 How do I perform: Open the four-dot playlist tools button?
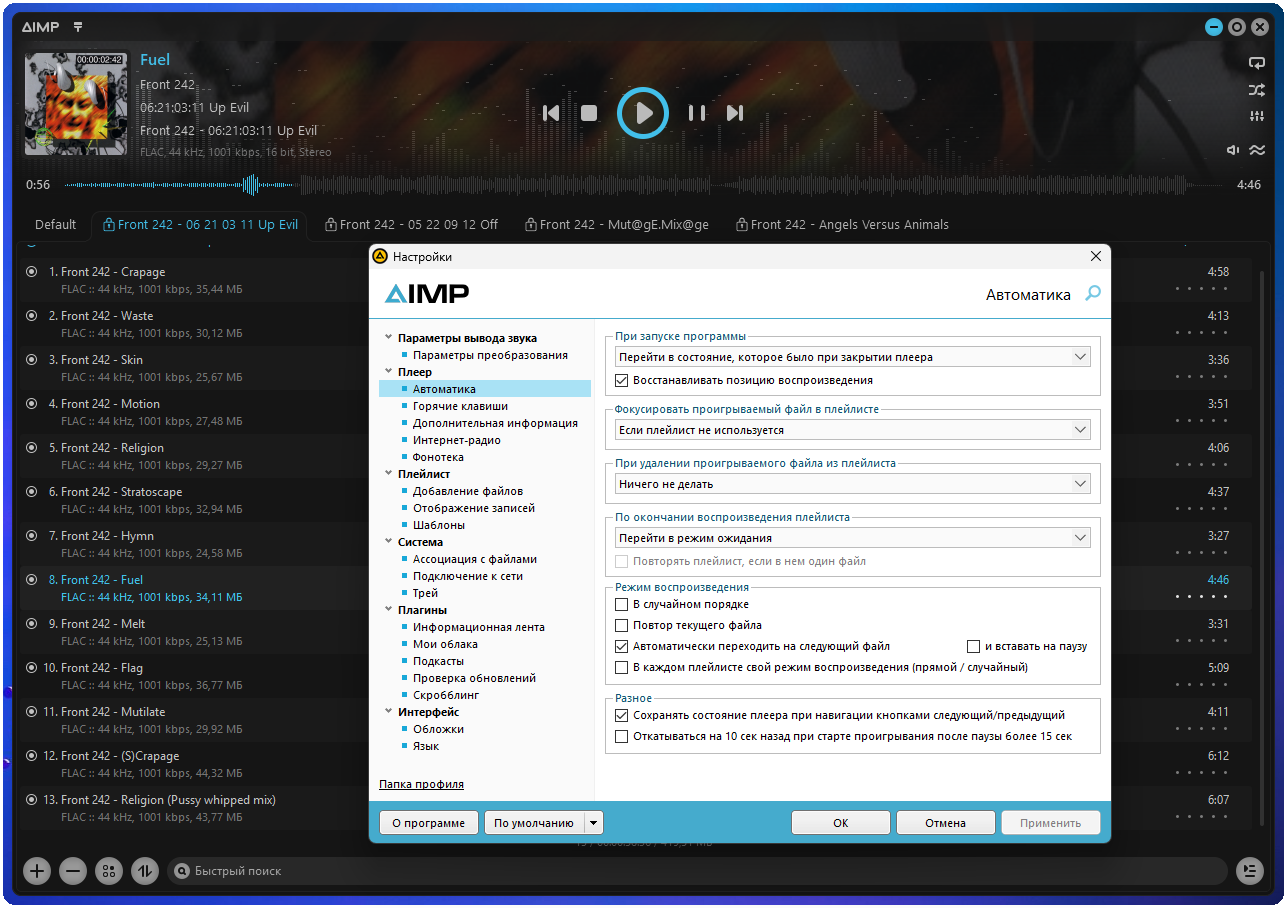click(109, 871)
